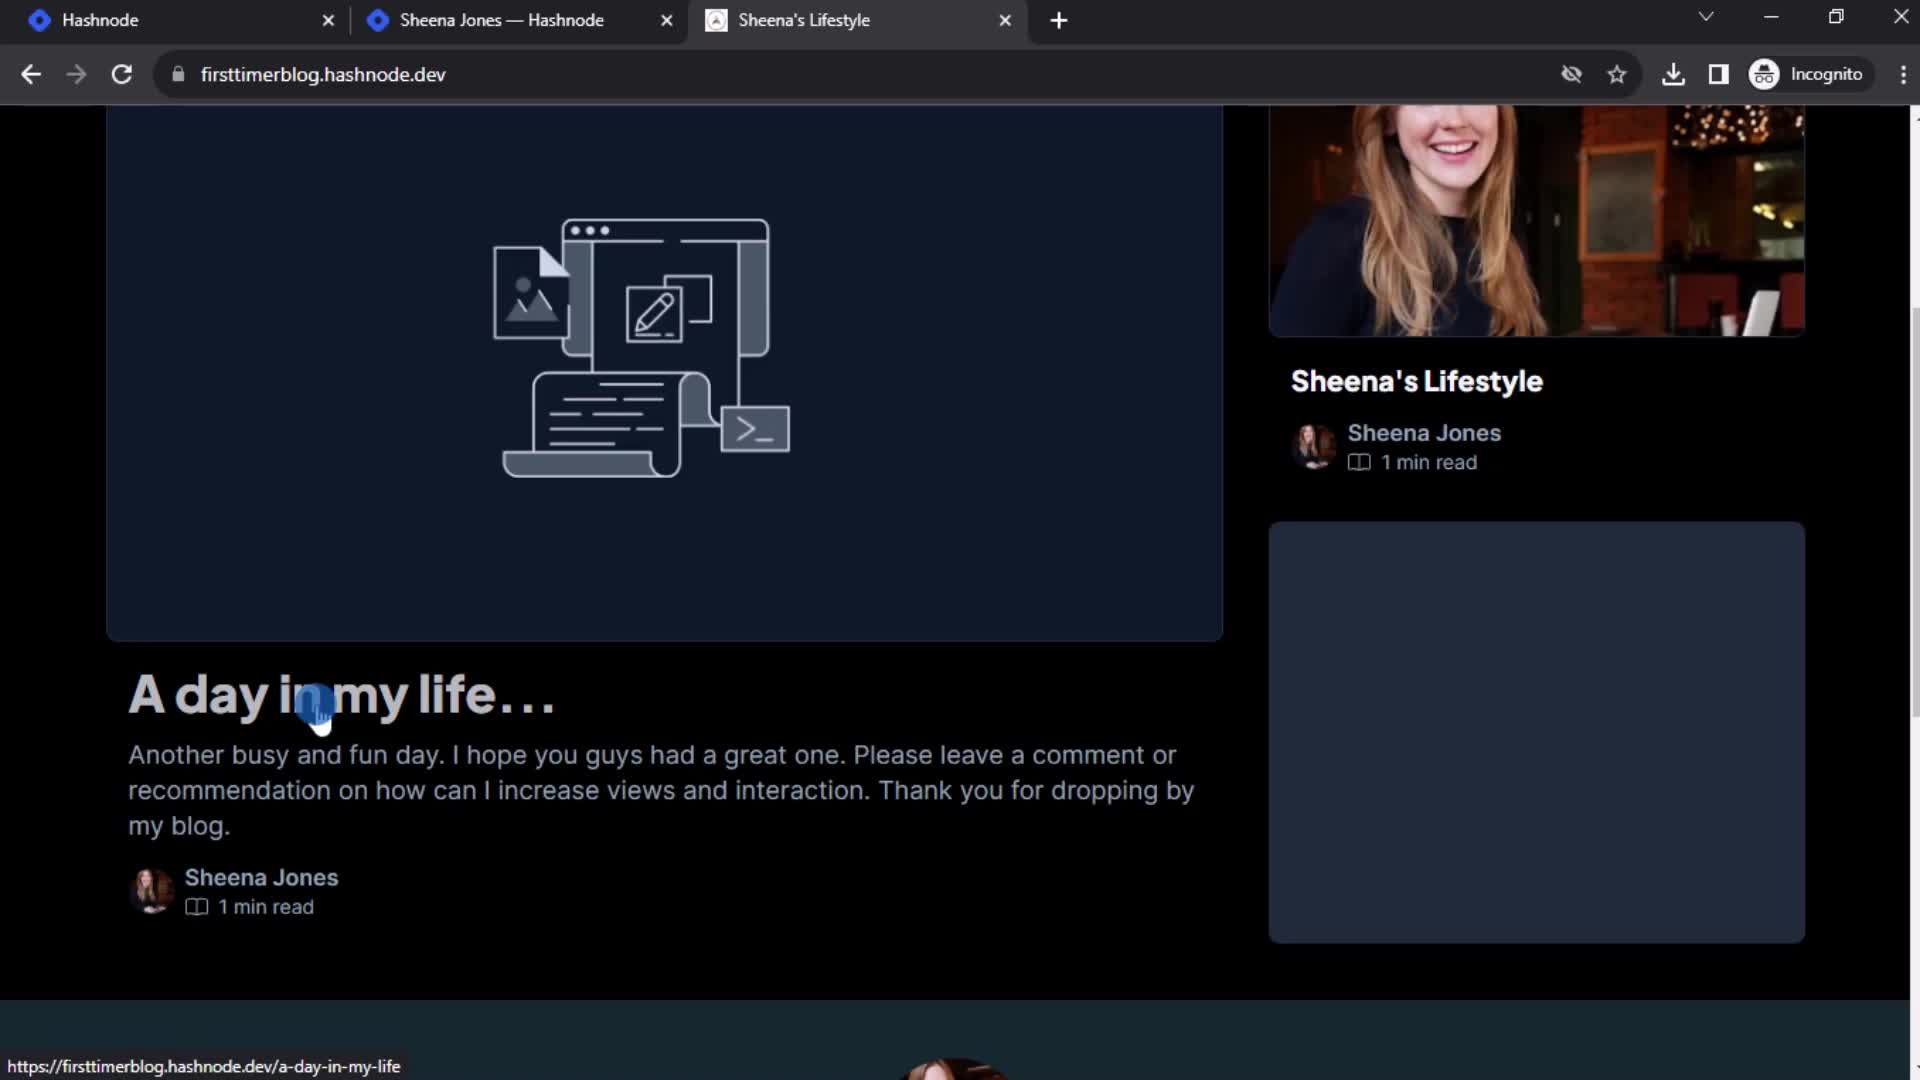View site info via the lock icon

[x=178, y=75]
